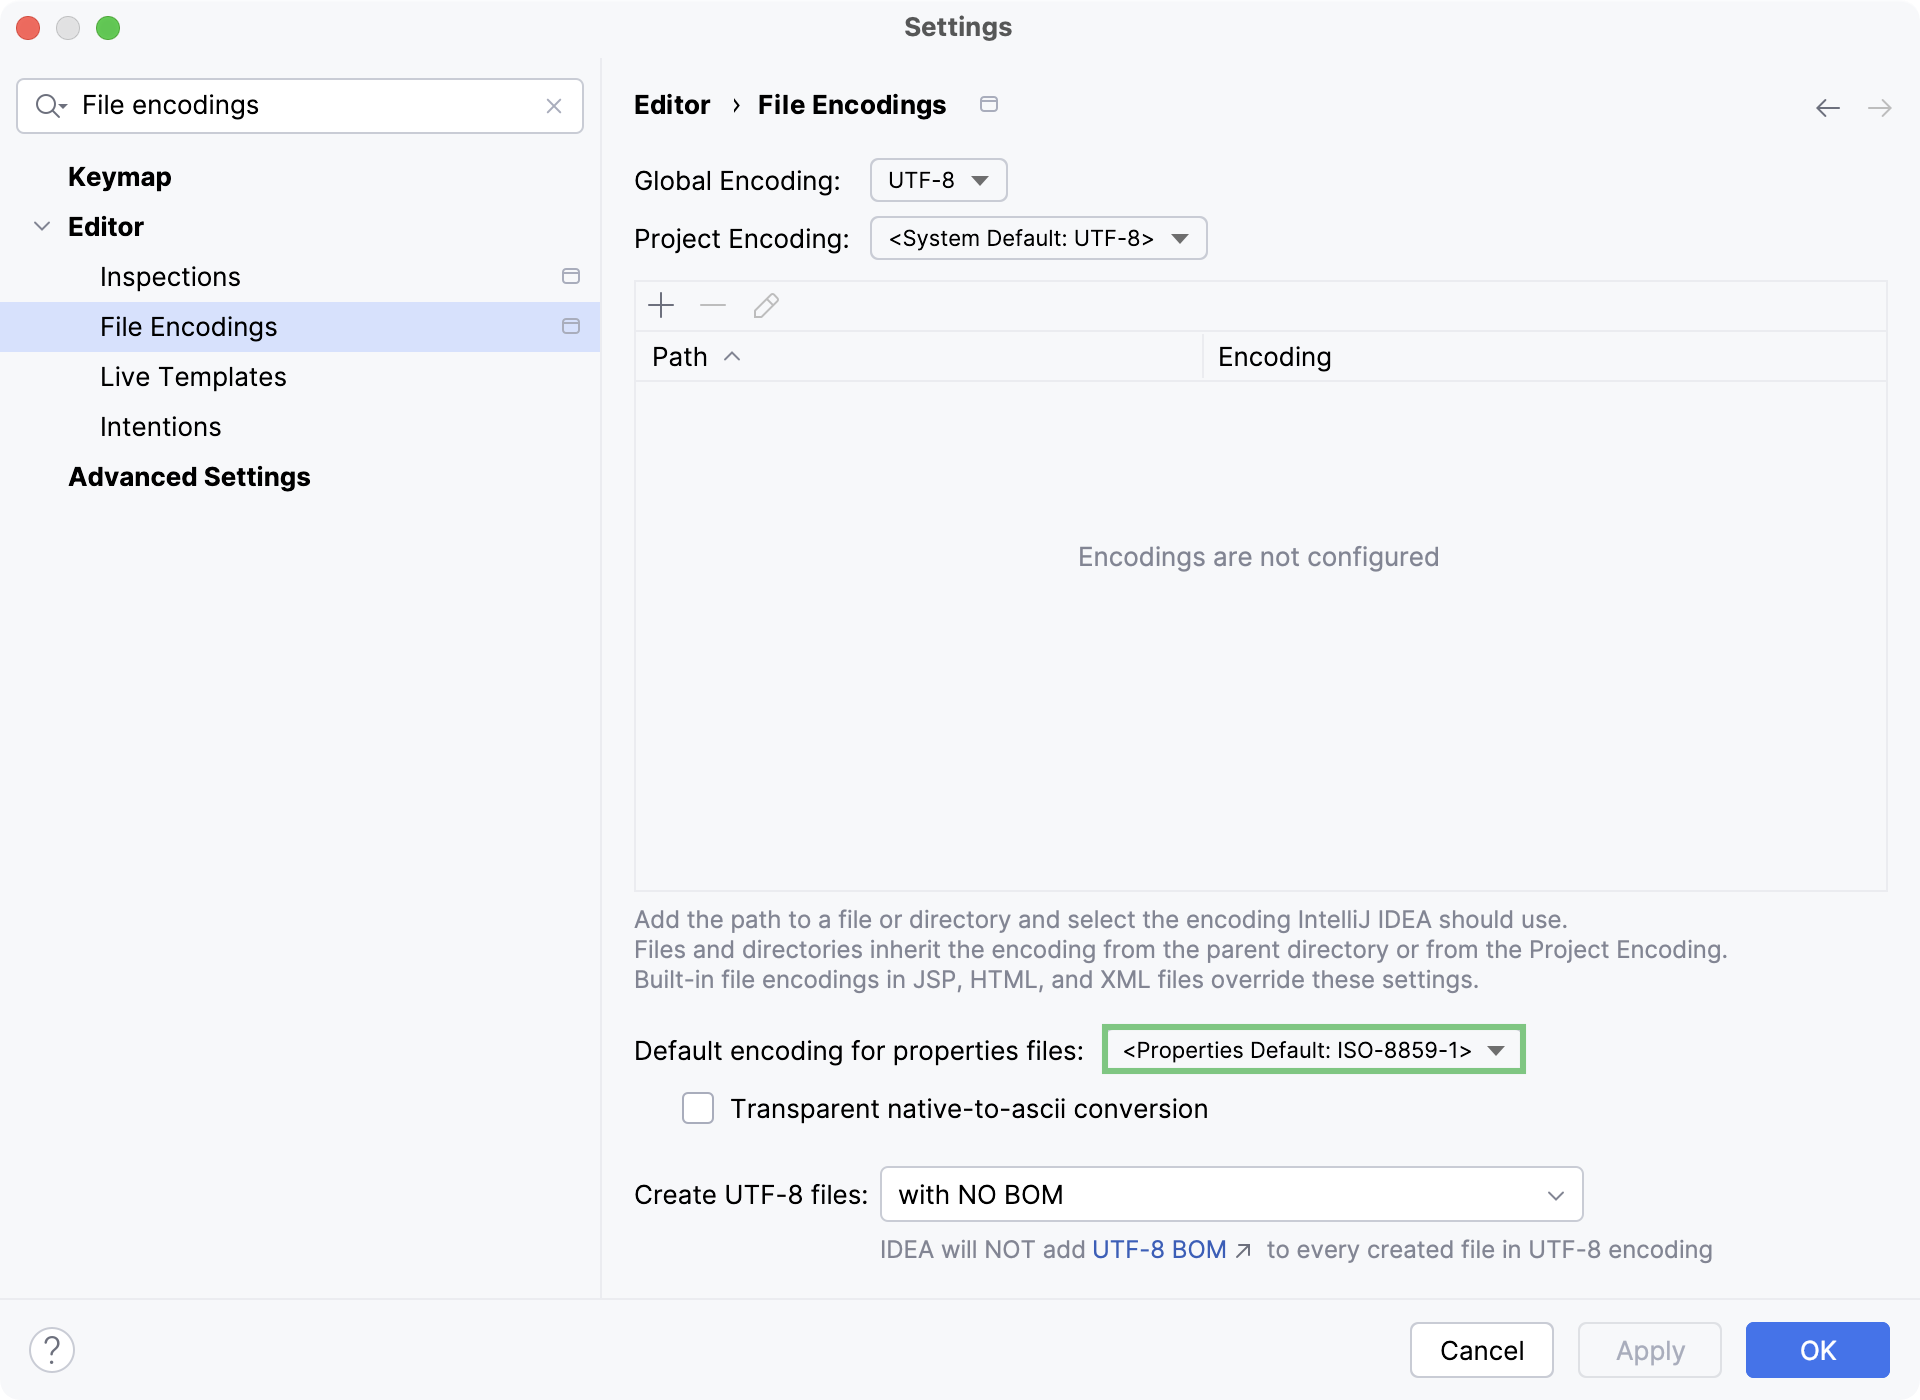Edit encoding entry with the pencil icon
Viewport: 1920px width, 1400px height.
point(765,305)
